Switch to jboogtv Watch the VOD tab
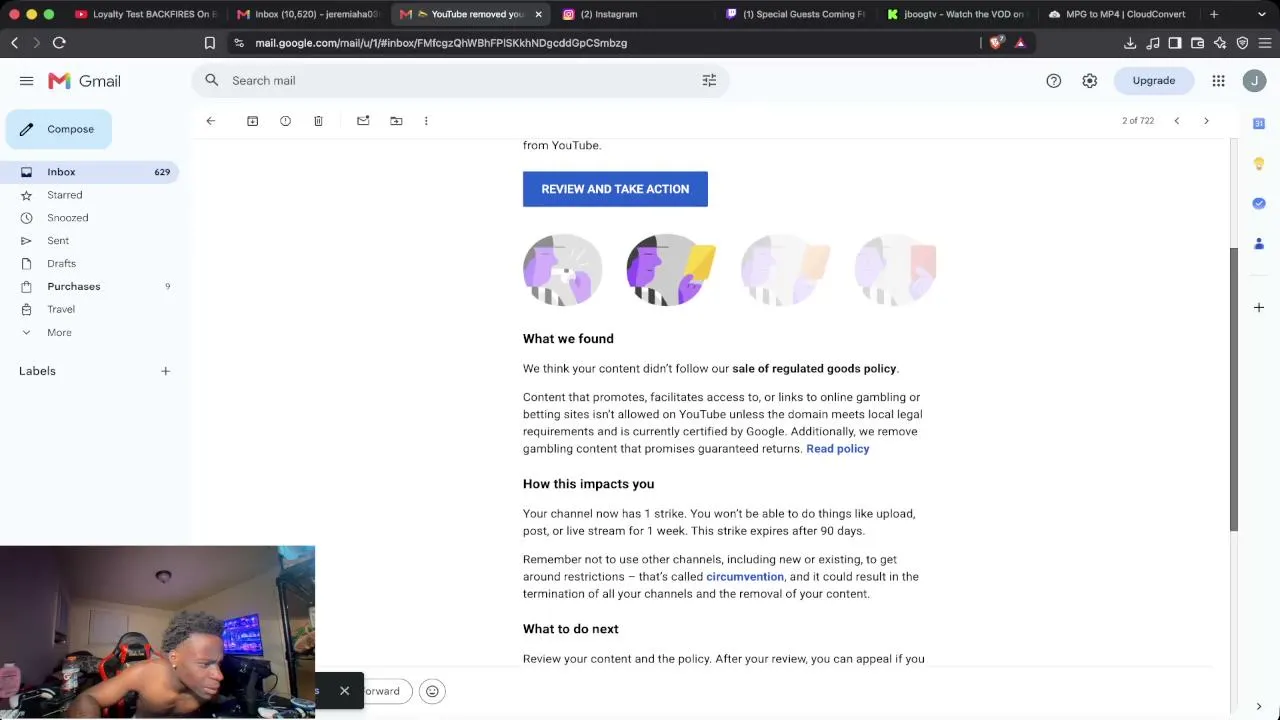This screenshot has width=1280, height=720. point(957,14)
